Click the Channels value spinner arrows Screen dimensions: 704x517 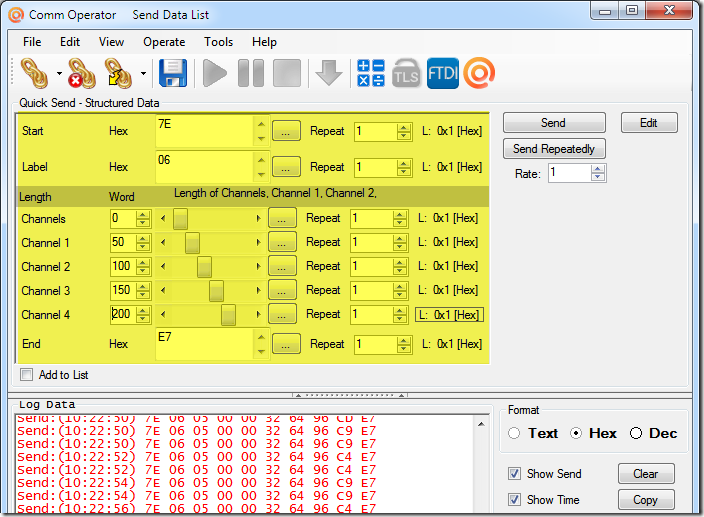(x=143, y=219)
